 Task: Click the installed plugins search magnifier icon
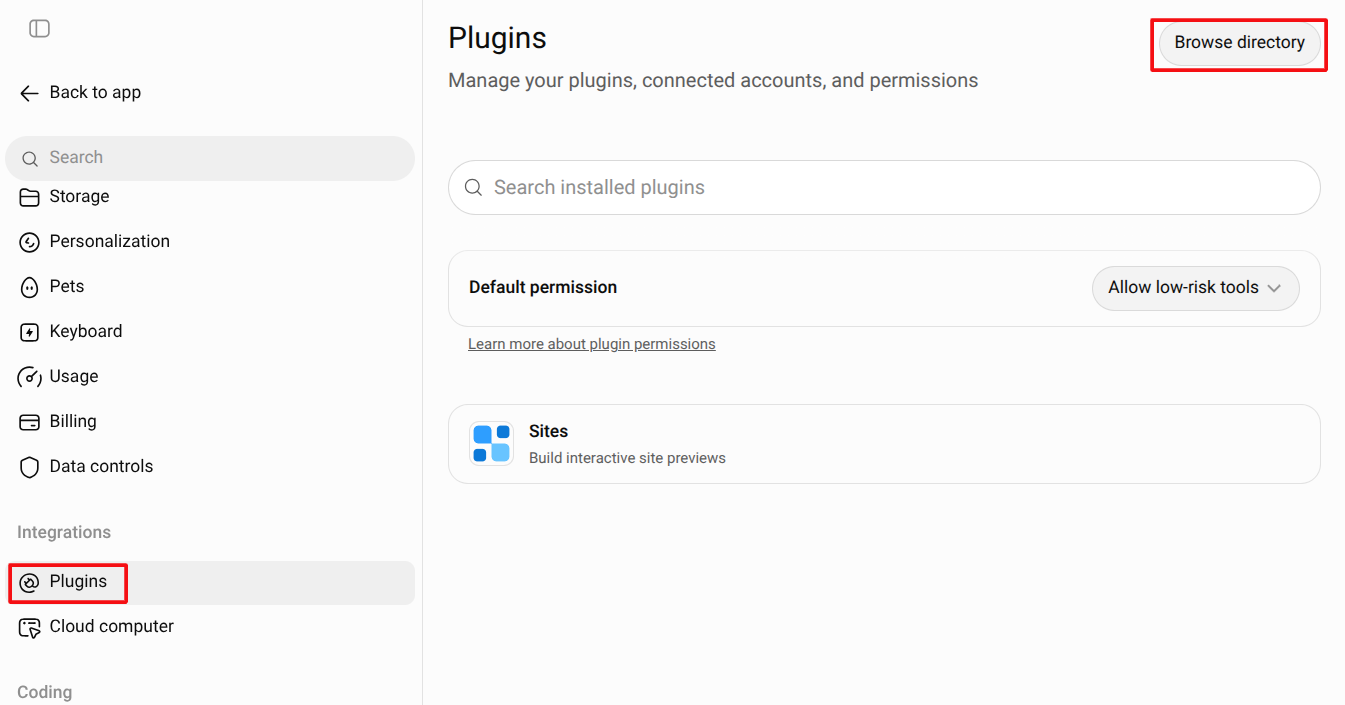pos(474,188)
